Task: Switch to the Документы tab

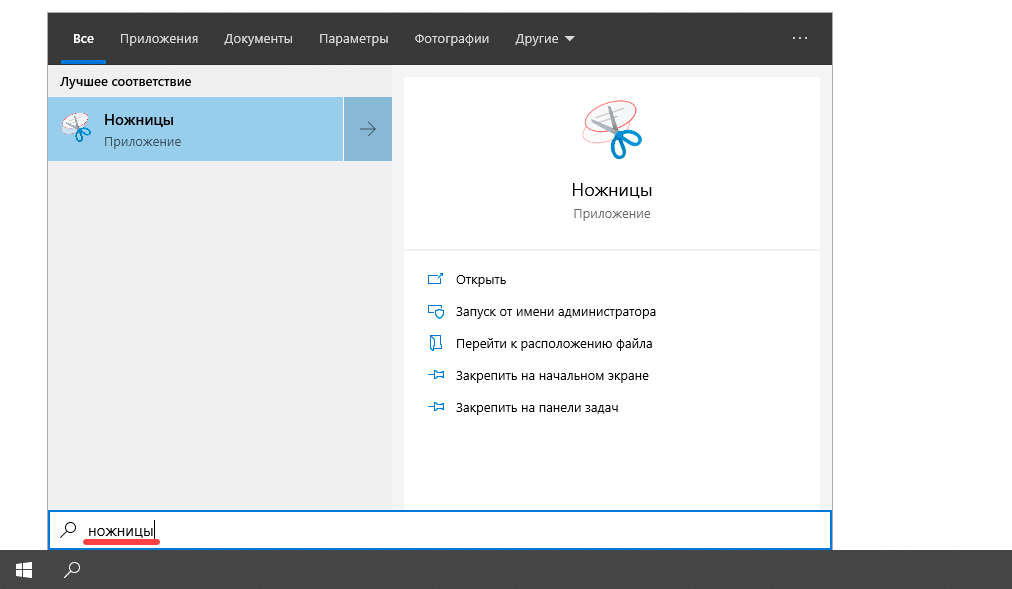Action: 258,39
